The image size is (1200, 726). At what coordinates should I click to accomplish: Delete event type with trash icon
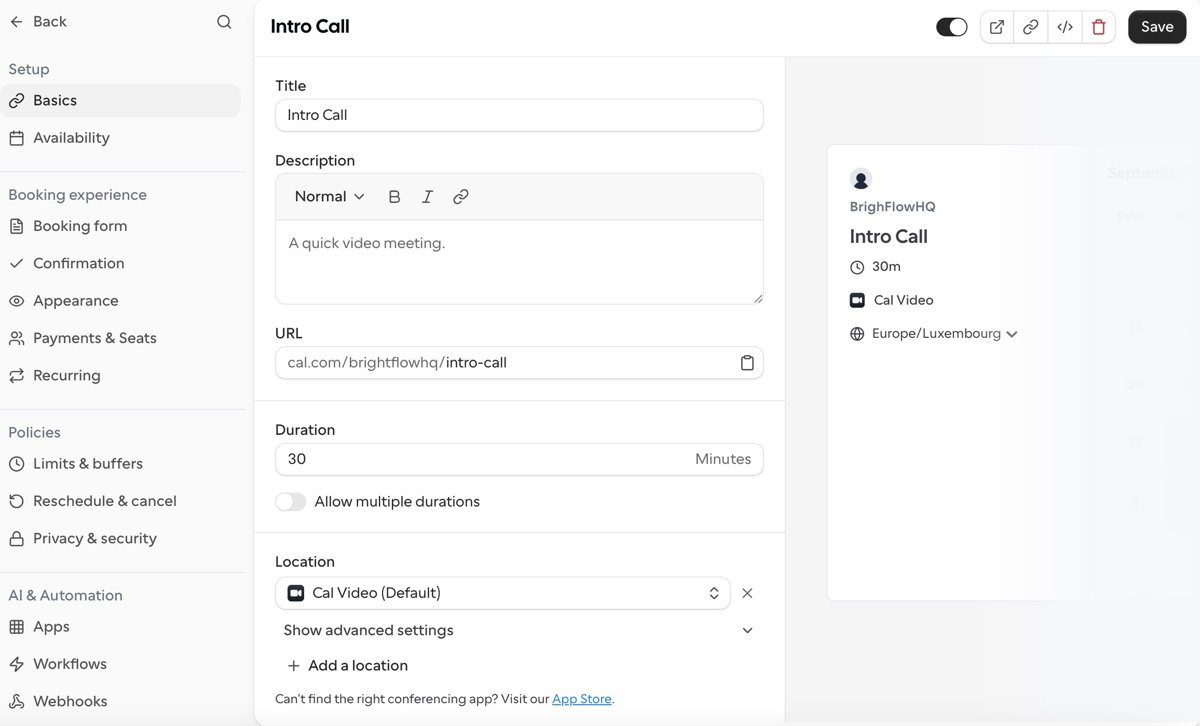(x=1099, y=27)
